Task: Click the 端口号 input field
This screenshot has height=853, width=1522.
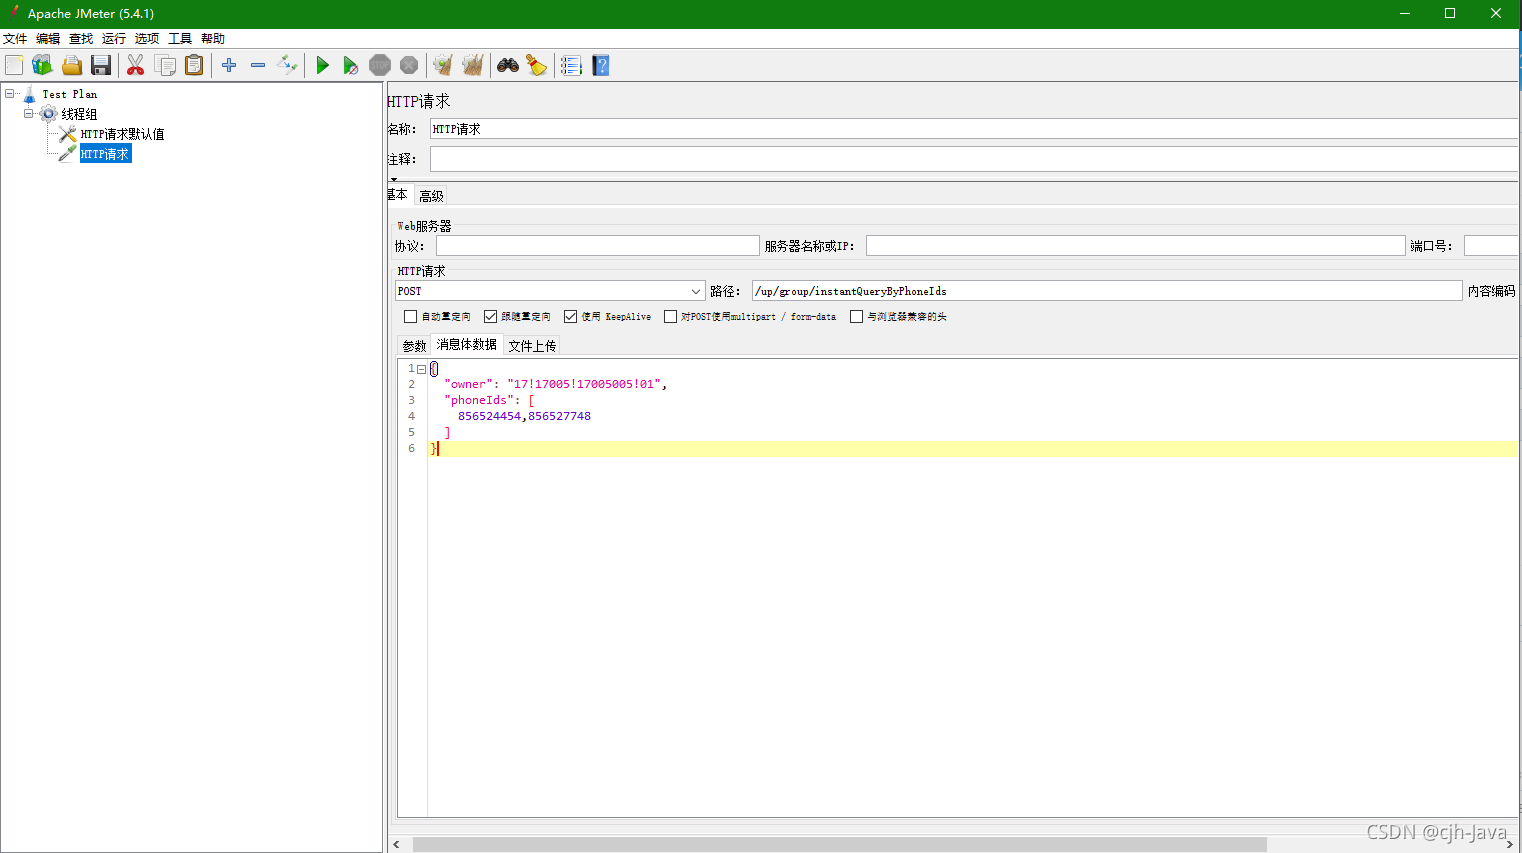Action: pos(1491,246)
